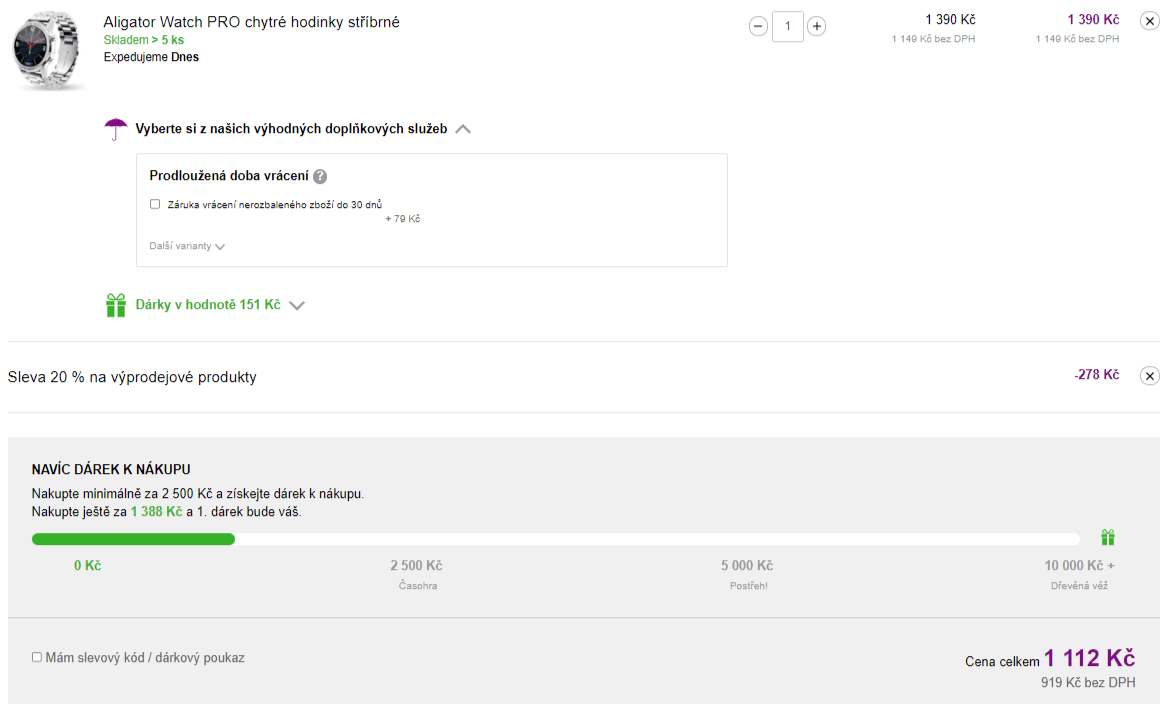This screenshot has height=704, width=1168.
Task: Increase watch quantity with plus button
Action: click(816, 27)
